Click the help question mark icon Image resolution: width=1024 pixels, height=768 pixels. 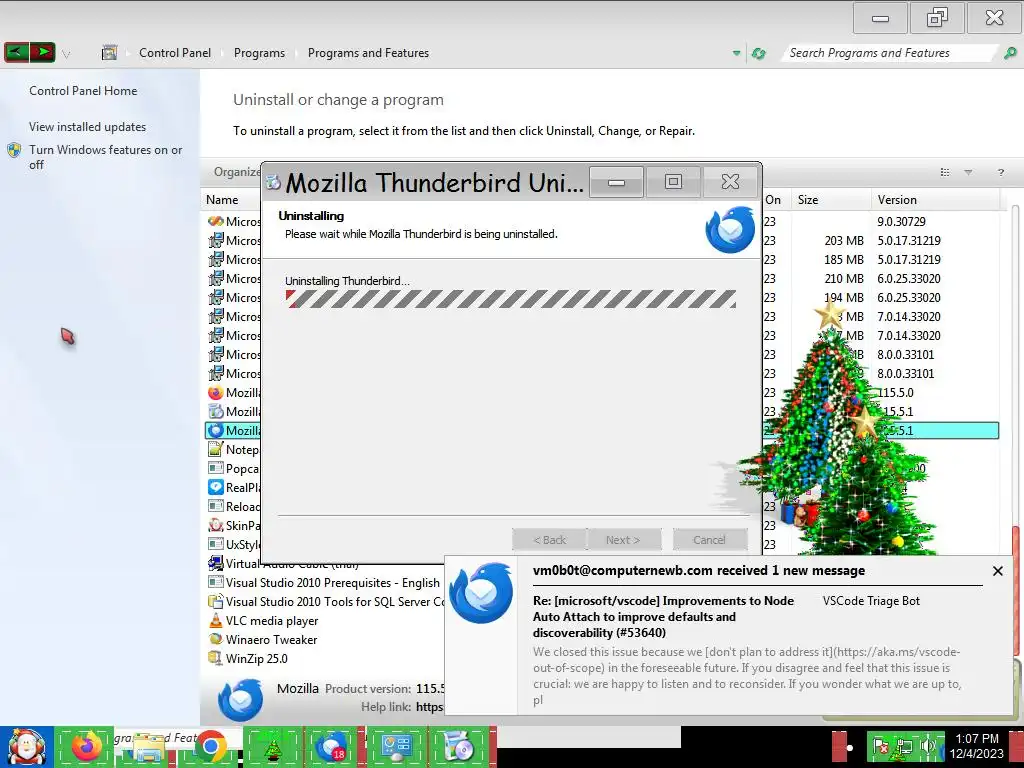(x=1000, y=172)
